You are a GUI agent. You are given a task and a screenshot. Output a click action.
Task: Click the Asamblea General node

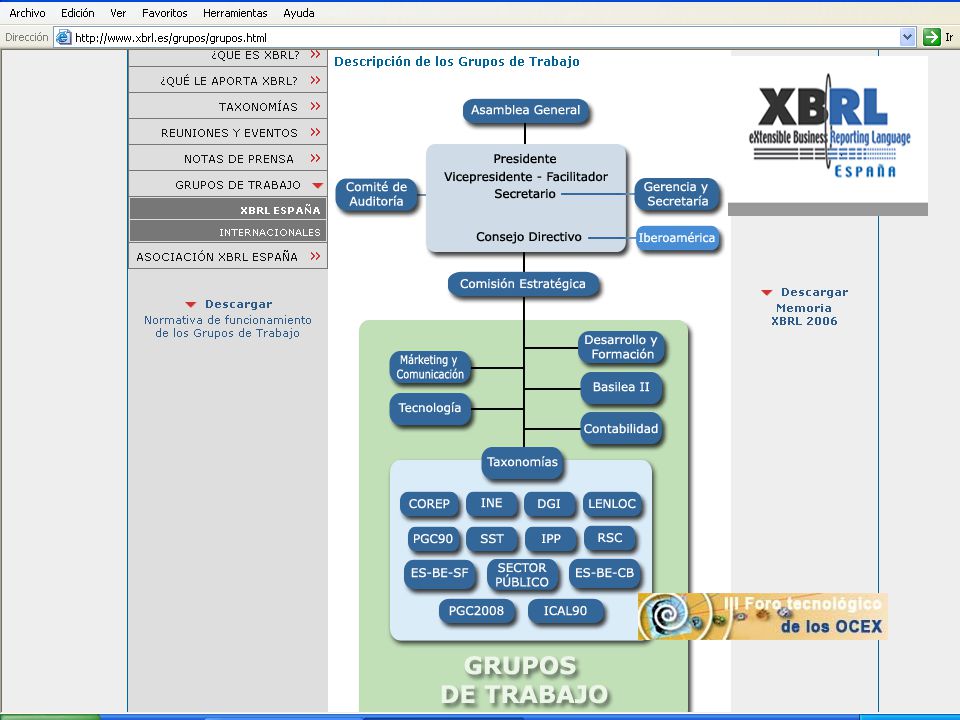coord(525,110)
